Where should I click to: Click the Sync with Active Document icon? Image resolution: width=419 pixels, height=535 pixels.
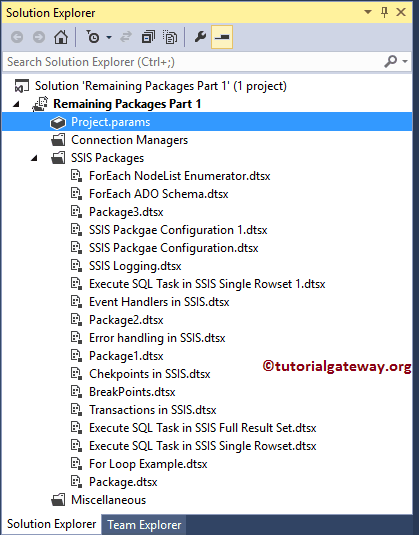click(126, 37)
